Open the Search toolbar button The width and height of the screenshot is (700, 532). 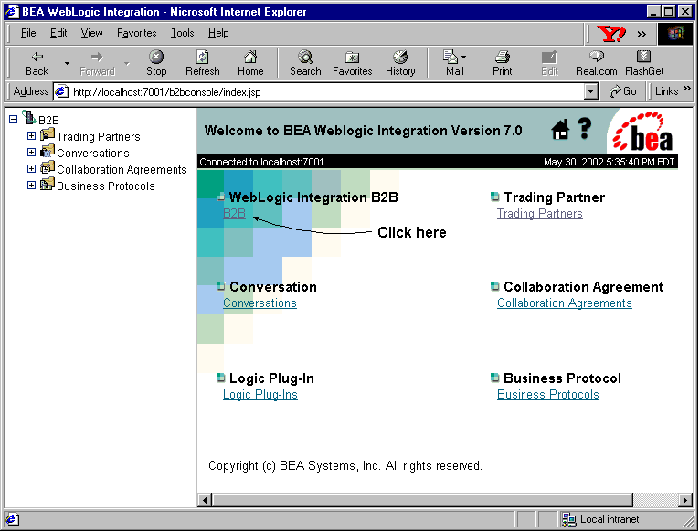306,63
